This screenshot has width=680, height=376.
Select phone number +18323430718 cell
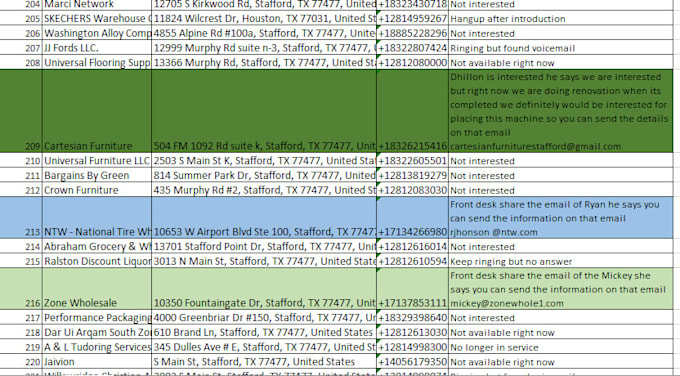[x=412, y=4]
